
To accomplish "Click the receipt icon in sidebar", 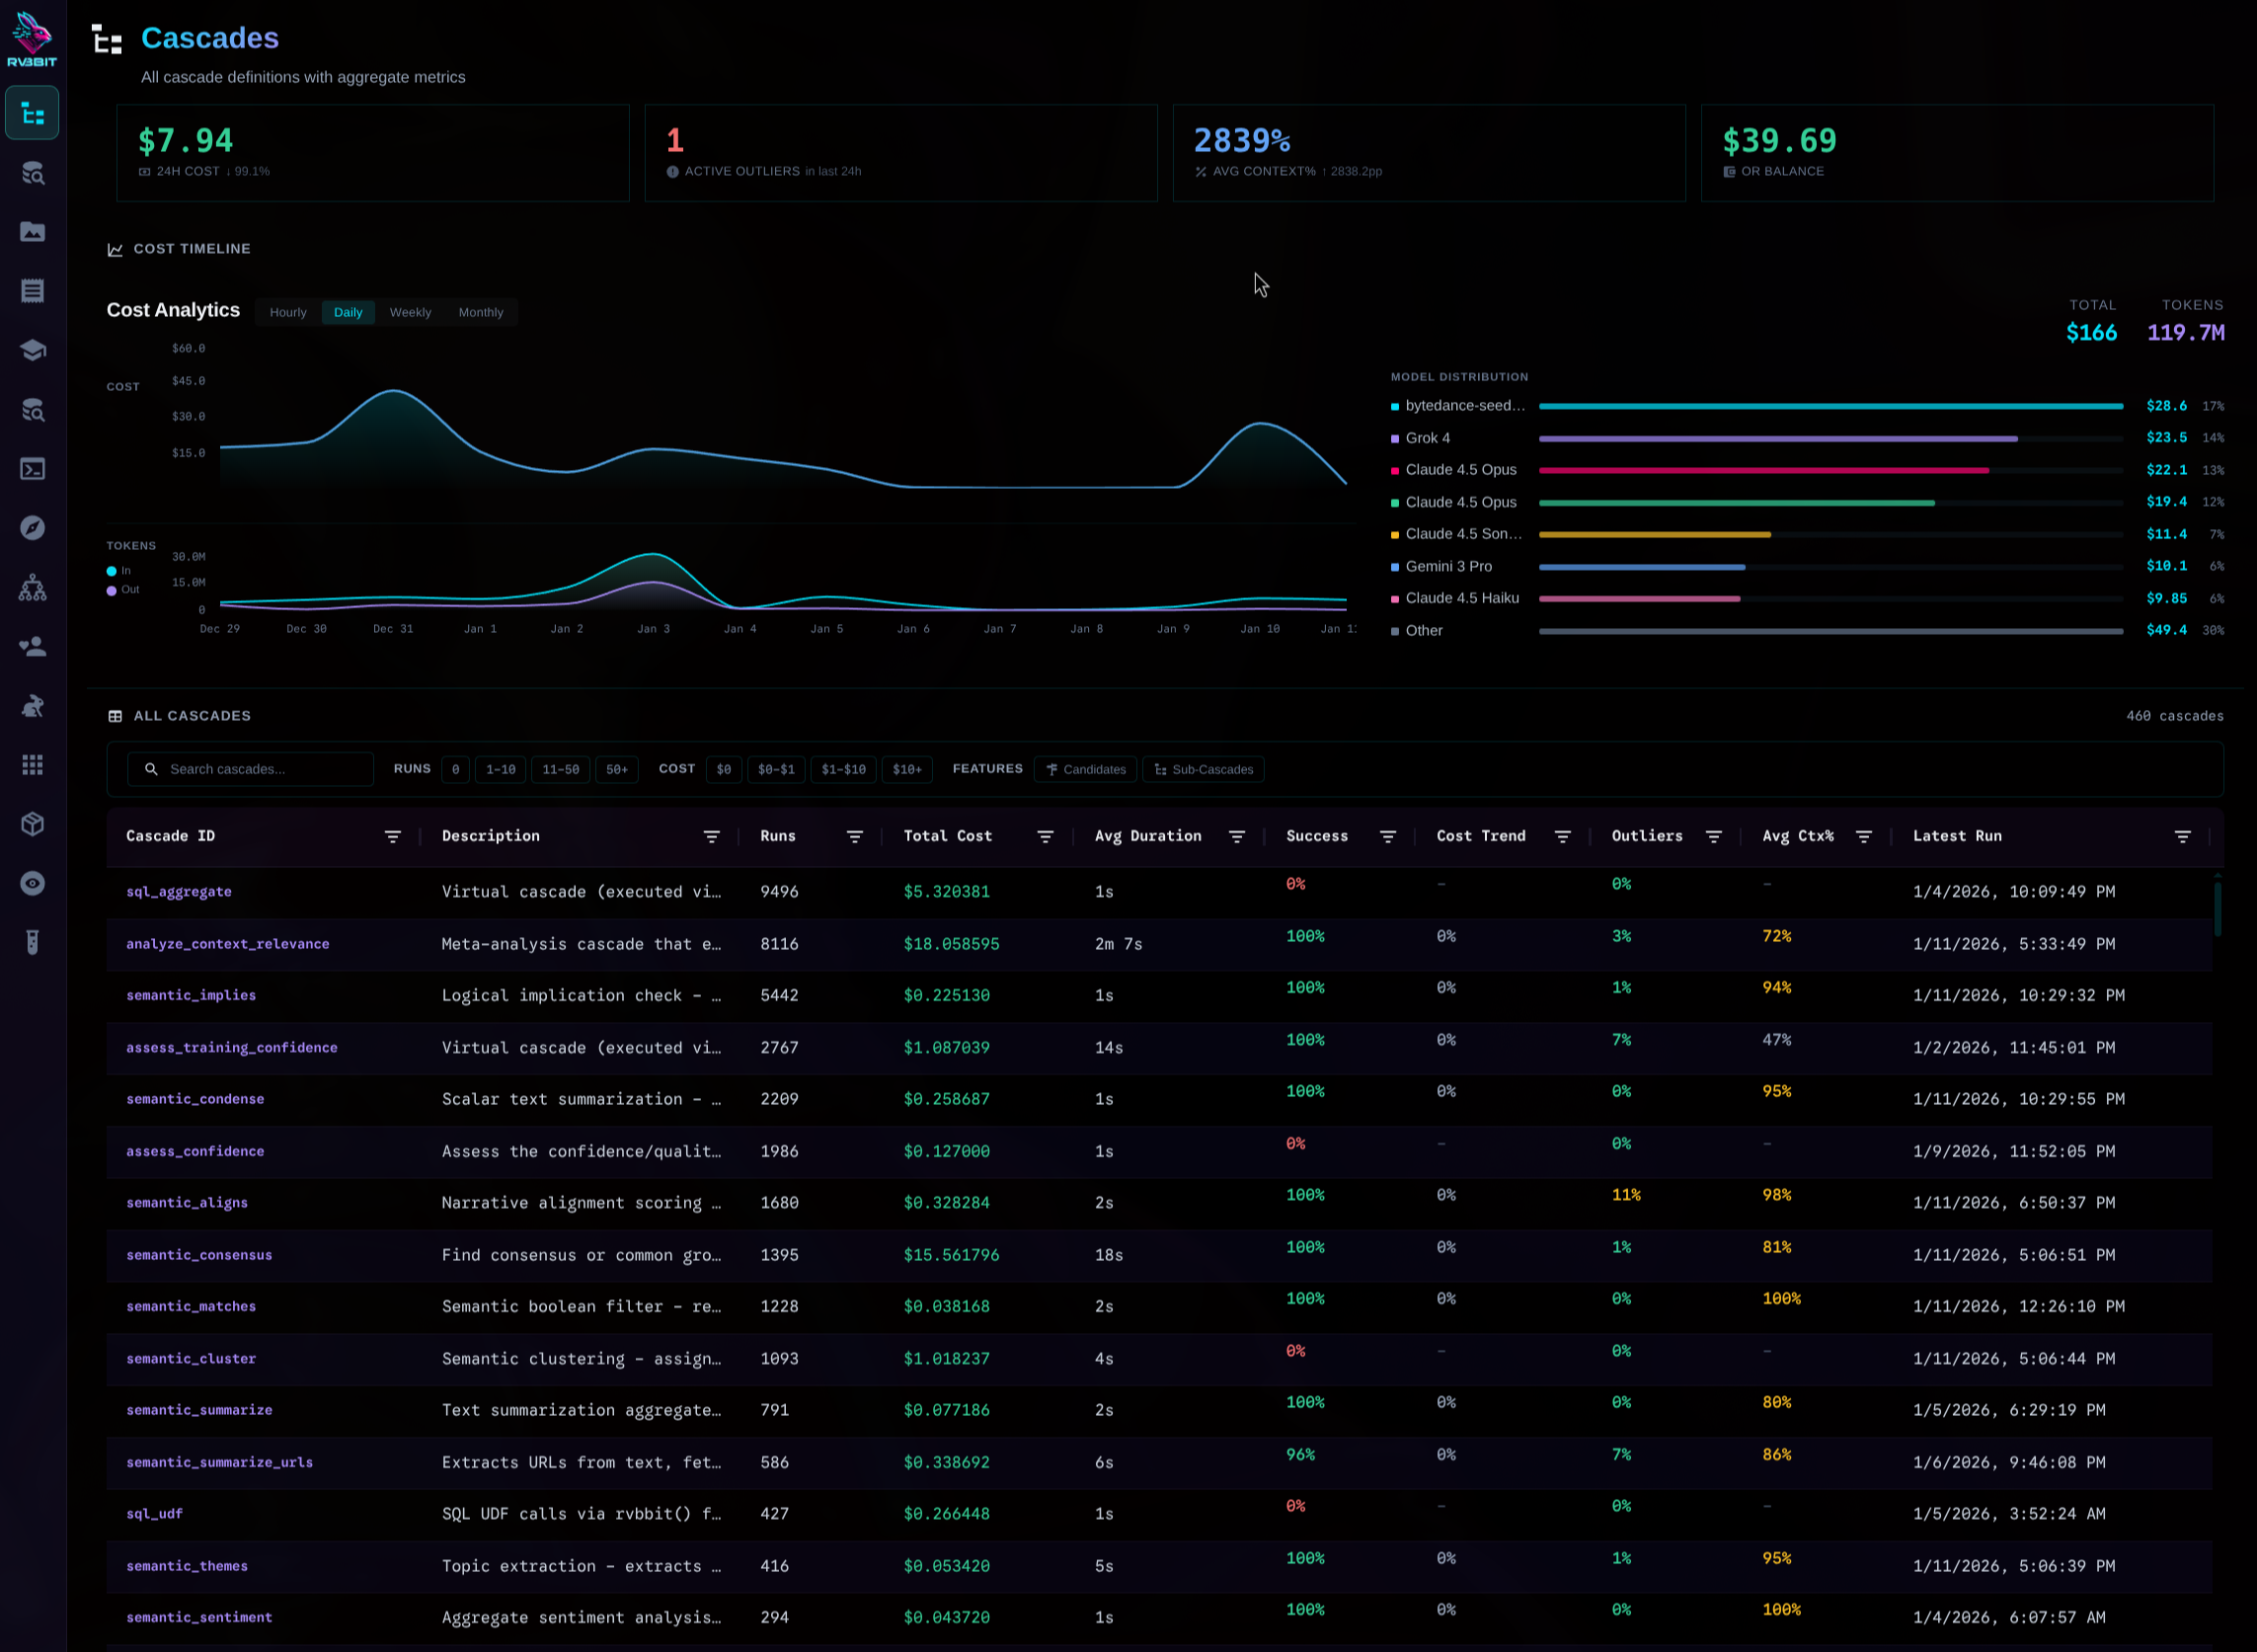I will [32, 291].
